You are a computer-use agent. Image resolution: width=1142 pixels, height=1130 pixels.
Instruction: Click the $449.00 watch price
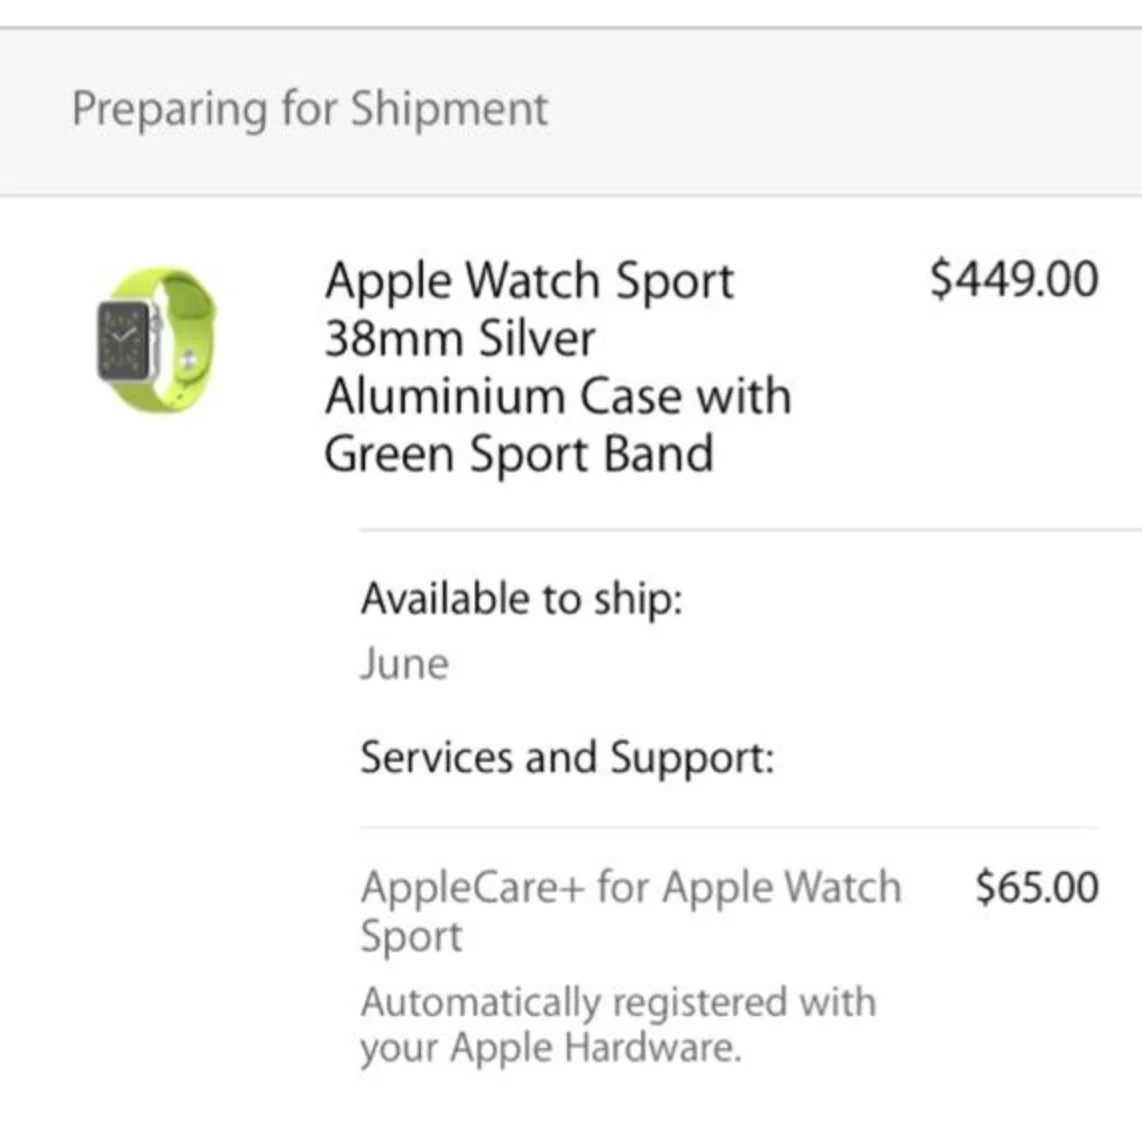(1013, 279)
